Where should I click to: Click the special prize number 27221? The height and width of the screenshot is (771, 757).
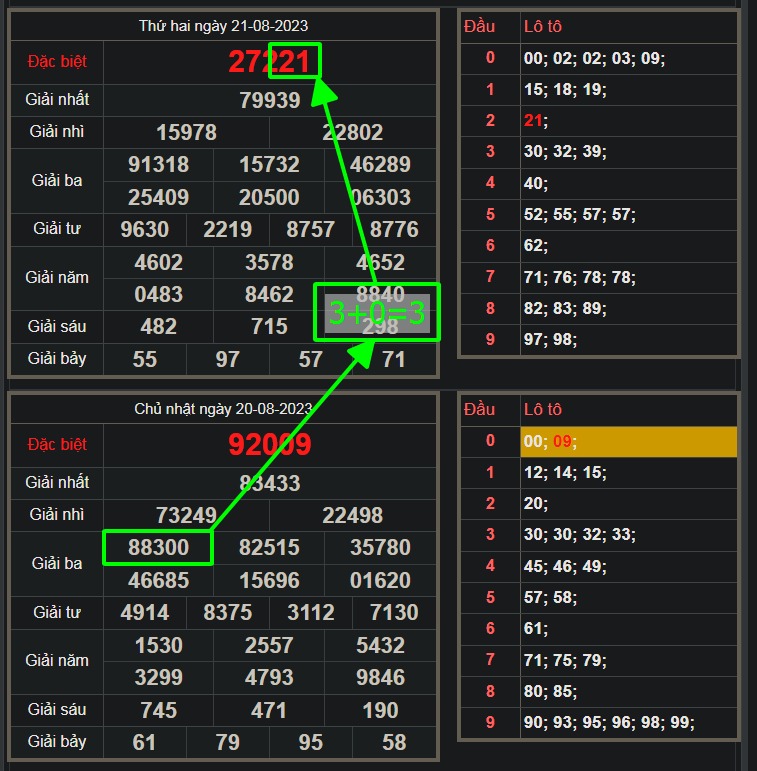(x=270, y=62)
